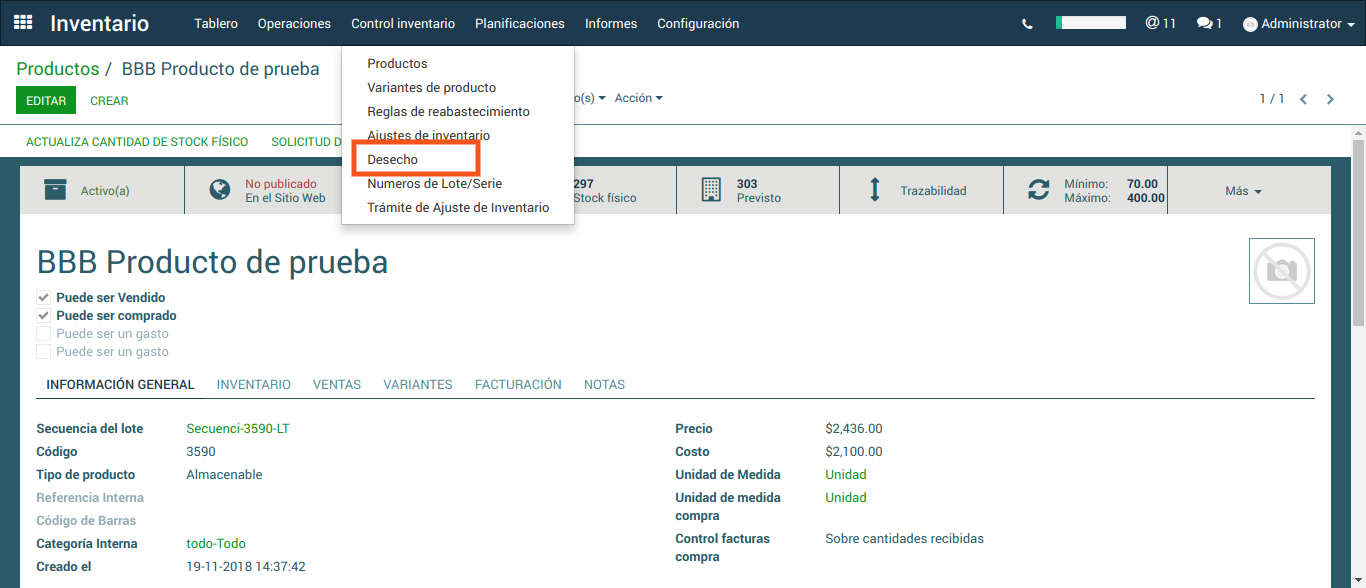Viewport: 1366px width, 588px height.
Task: Click the reordering rules refresh icon
Action: [x=1039, y=190]
